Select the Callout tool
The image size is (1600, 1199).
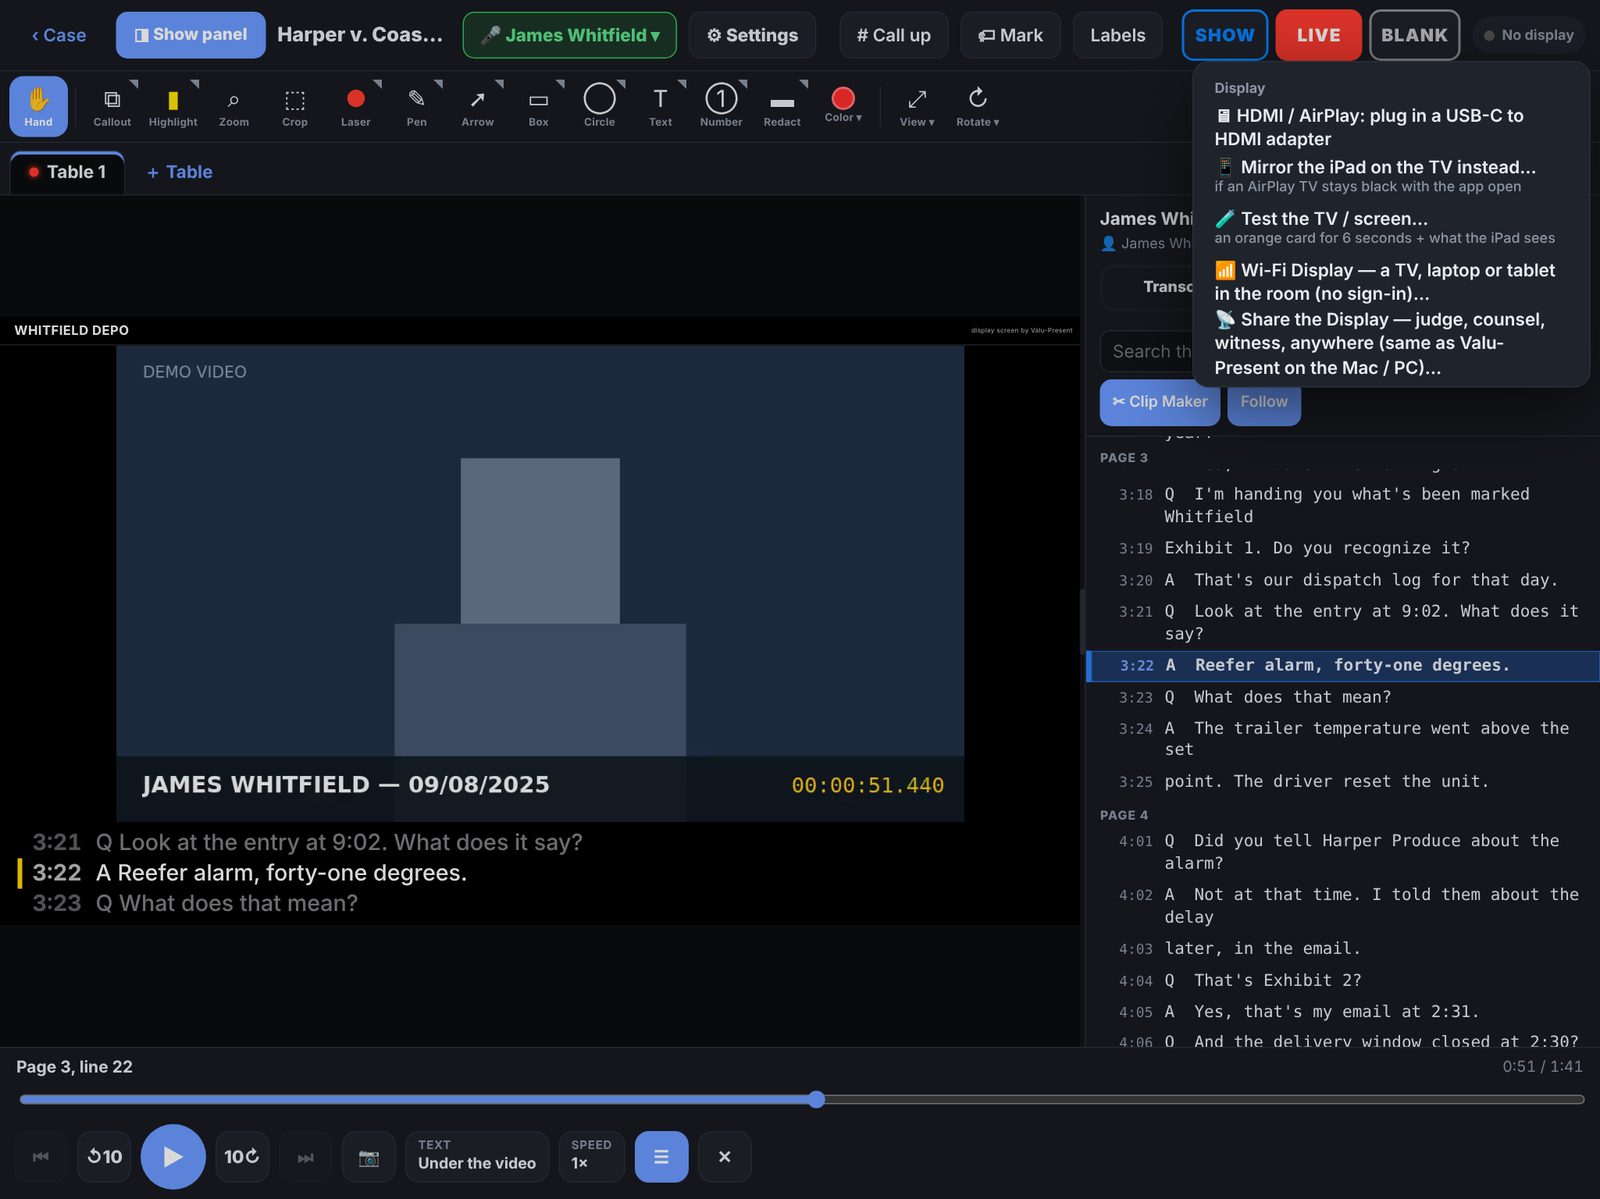[x=112, y=106]
